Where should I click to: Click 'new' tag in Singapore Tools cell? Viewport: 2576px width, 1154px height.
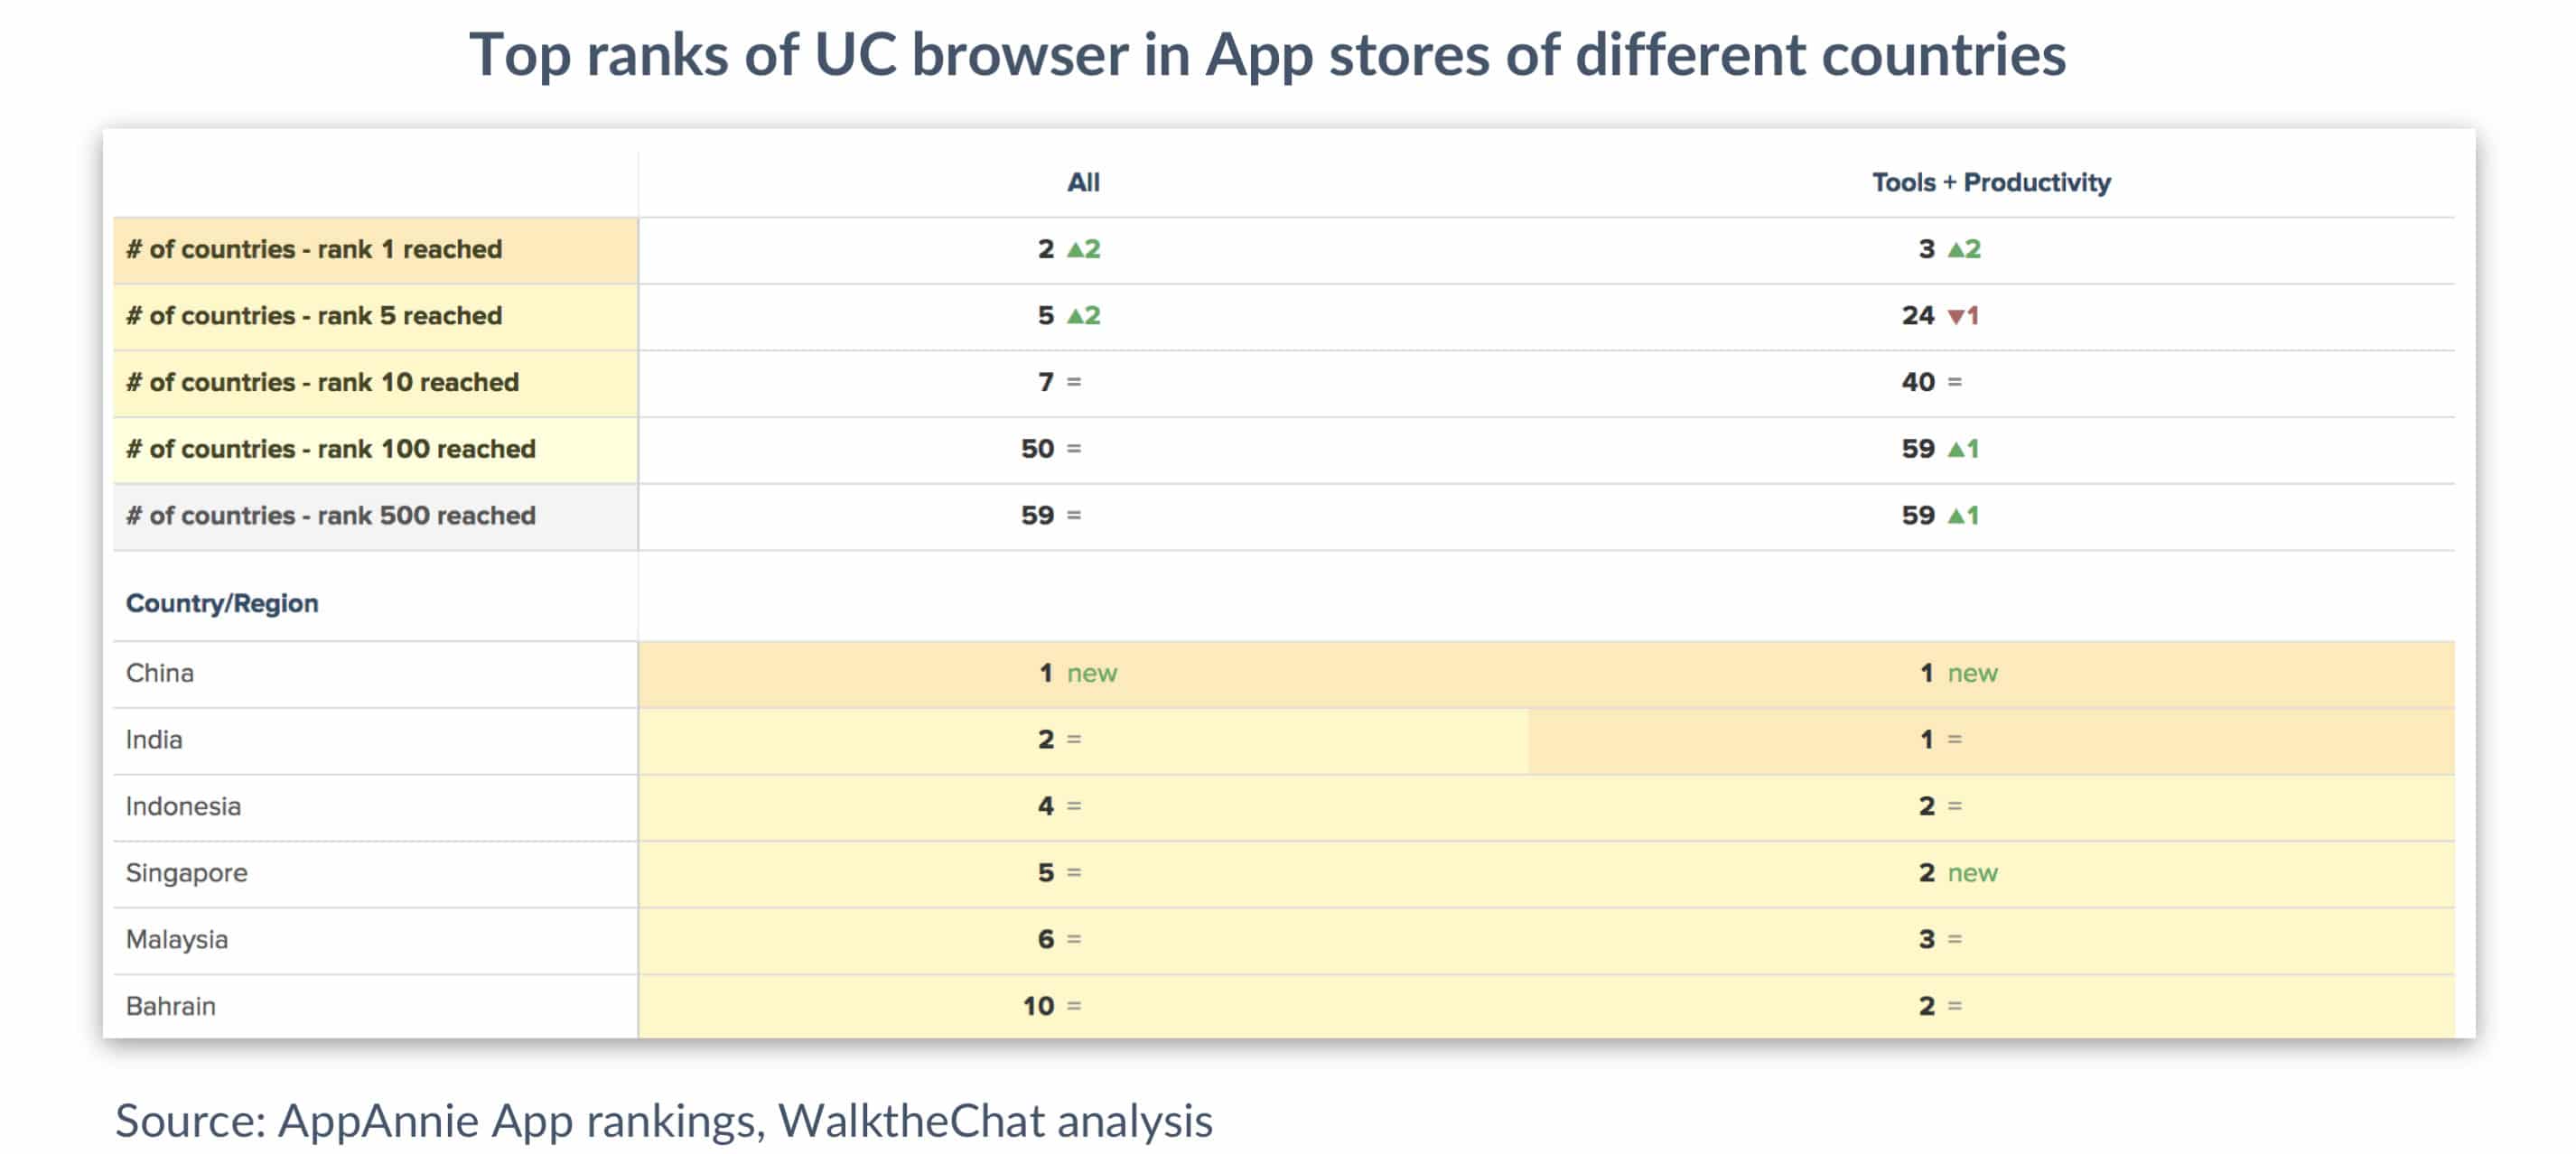[1971, 874]
